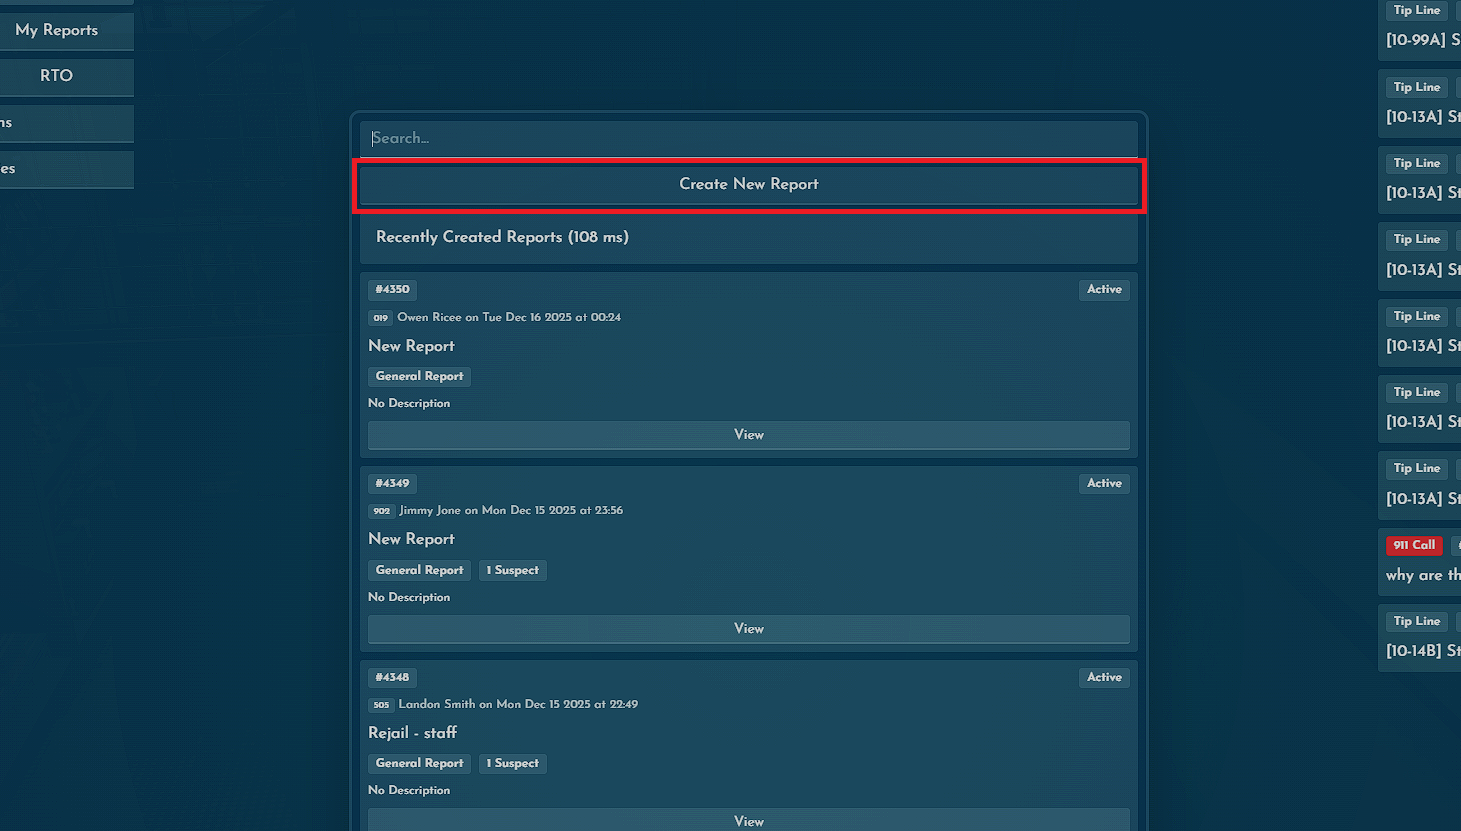Open My Reports in the sidebar

click(x=57, y=30)
